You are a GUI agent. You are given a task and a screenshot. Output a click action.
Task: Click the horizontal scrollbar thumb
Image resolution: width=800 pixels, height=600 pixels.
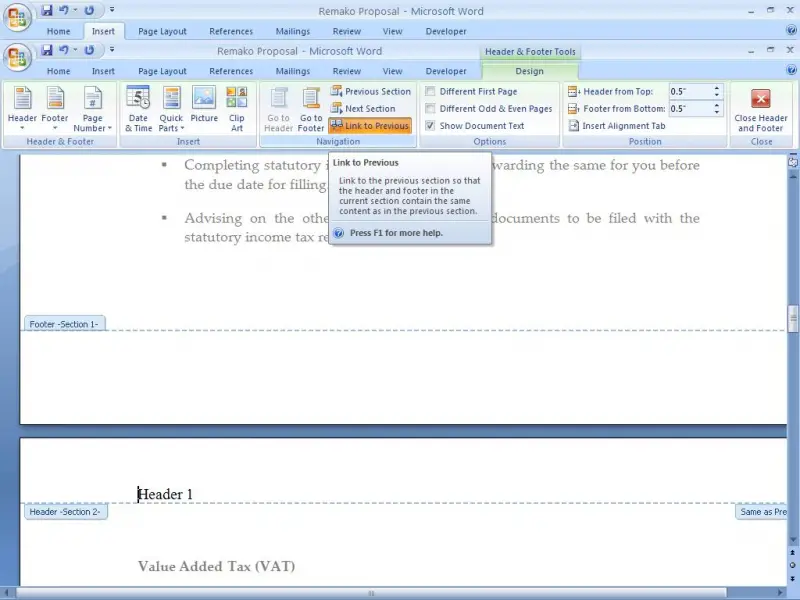tap(371, 593)
